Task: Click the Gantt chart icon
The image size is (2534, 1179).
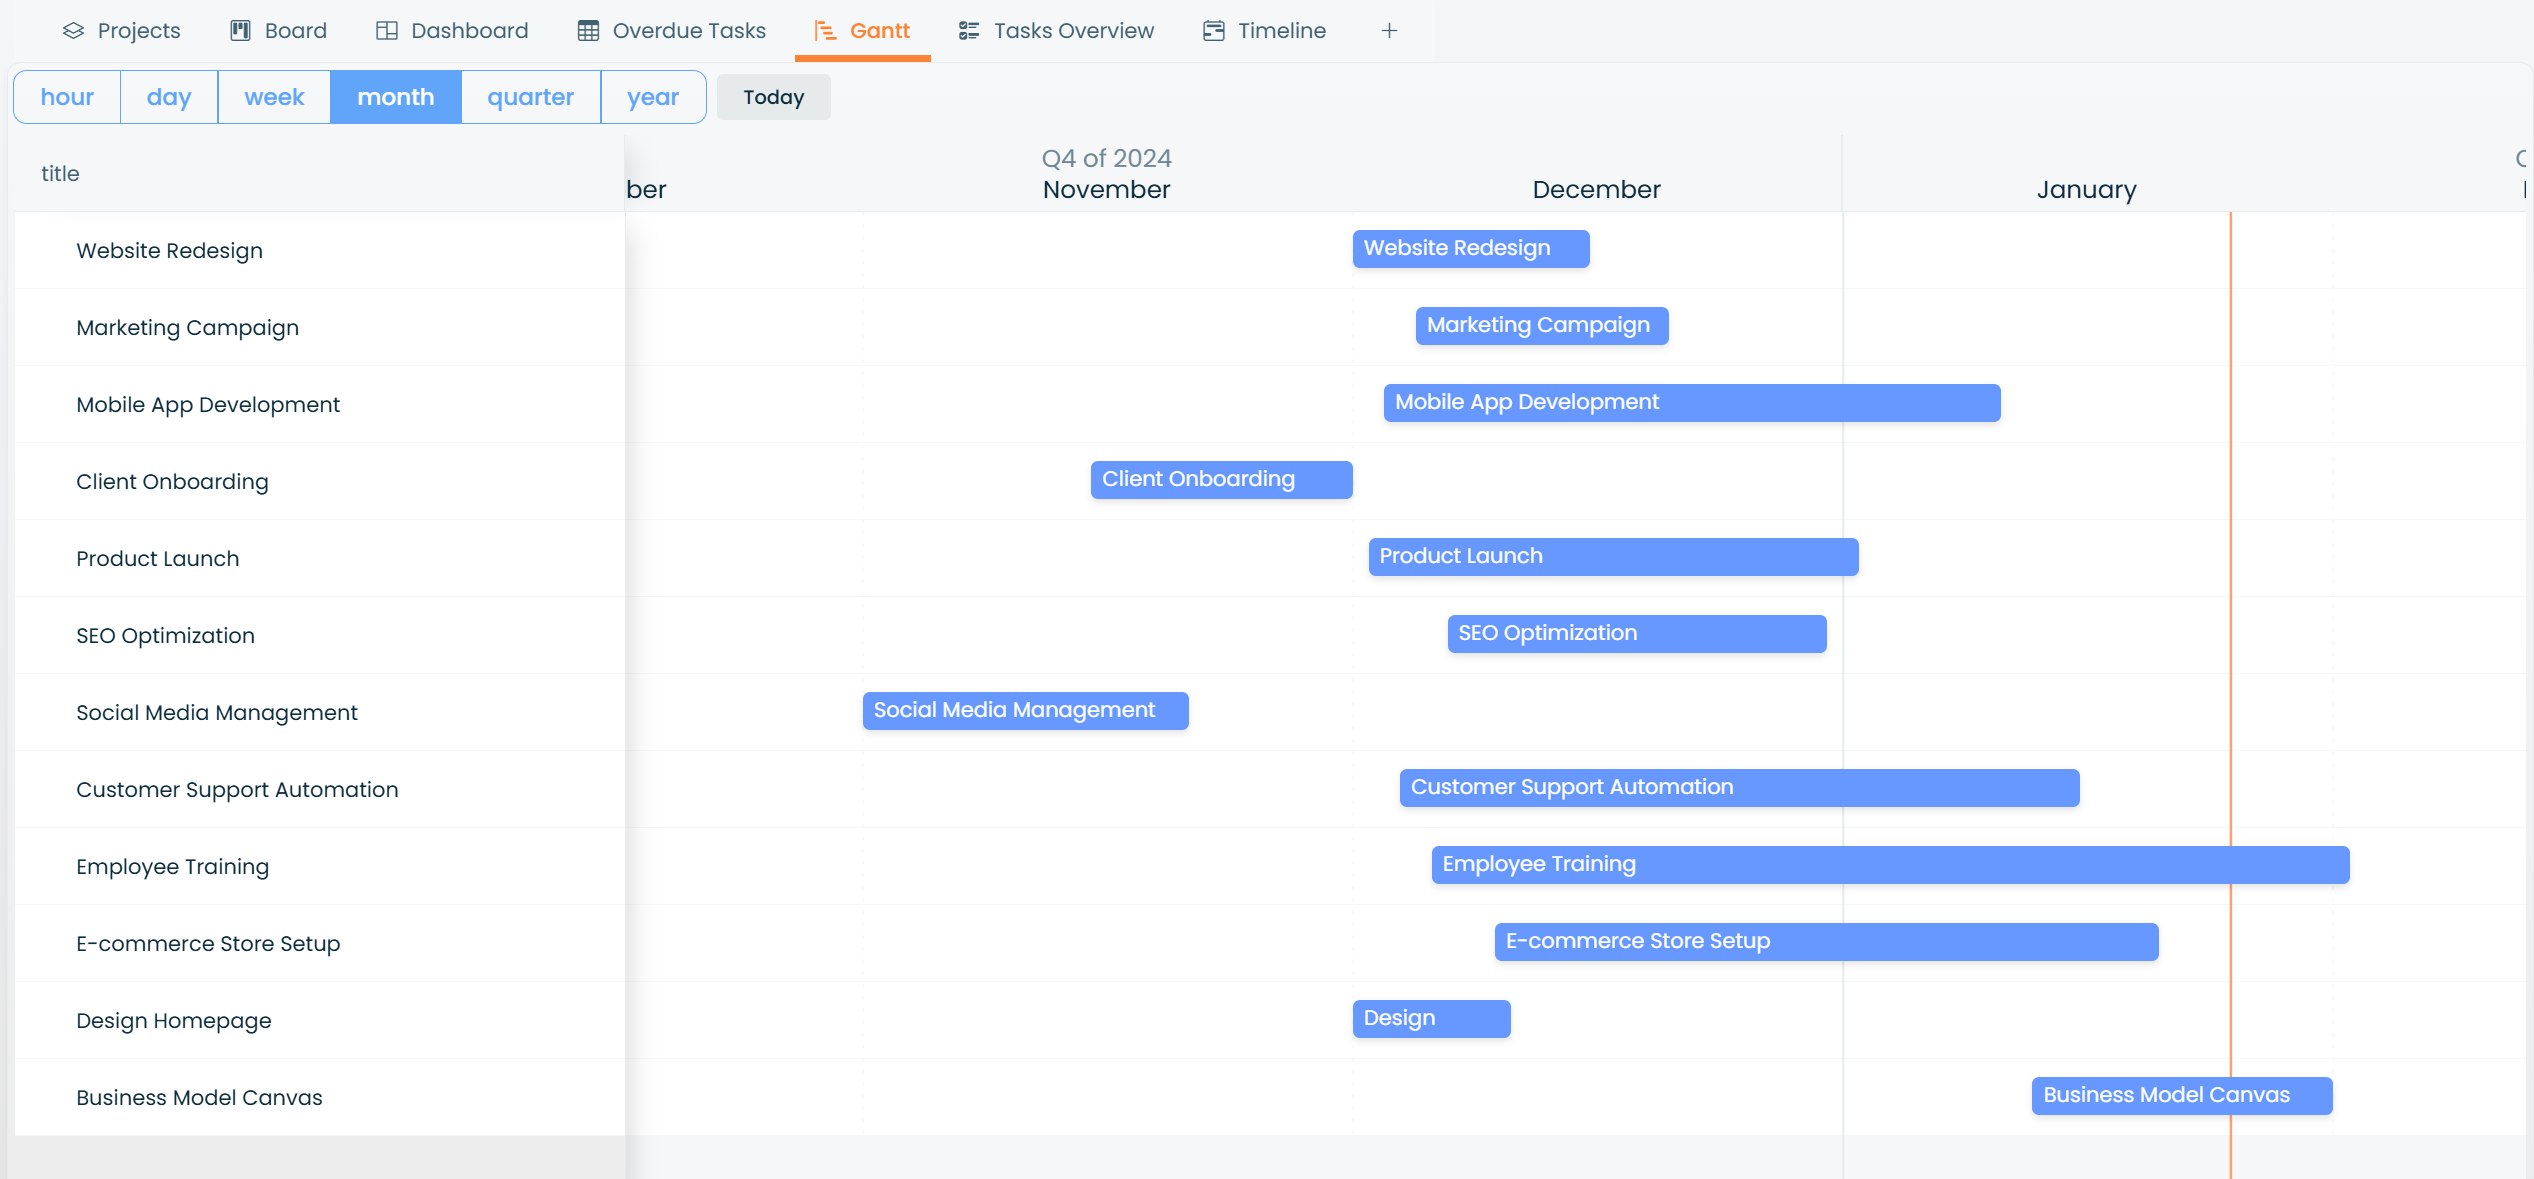Action: [825, 31]
